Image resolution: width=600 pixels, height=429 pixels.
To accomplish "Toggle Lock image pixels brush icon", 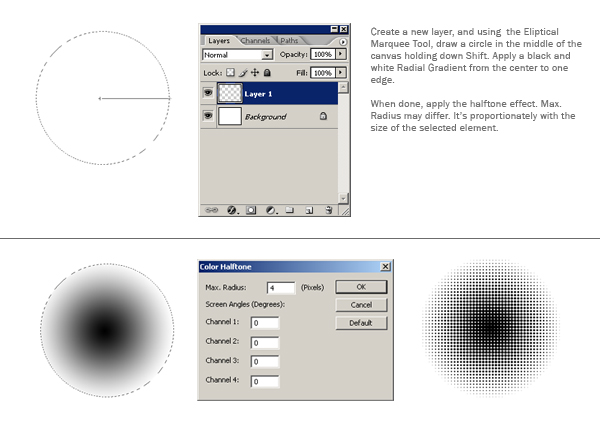I will pyautogui.click(x=243, y=72).
